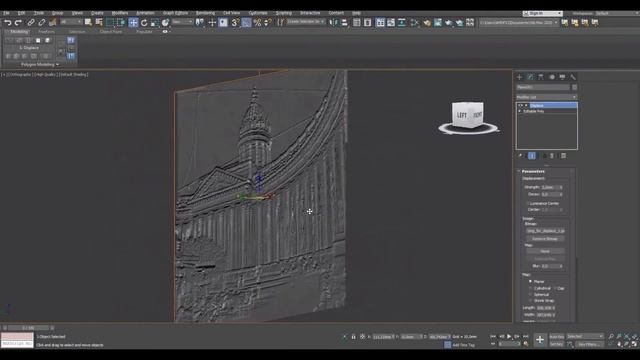Click the Set Key button

(x=556, y=344)
